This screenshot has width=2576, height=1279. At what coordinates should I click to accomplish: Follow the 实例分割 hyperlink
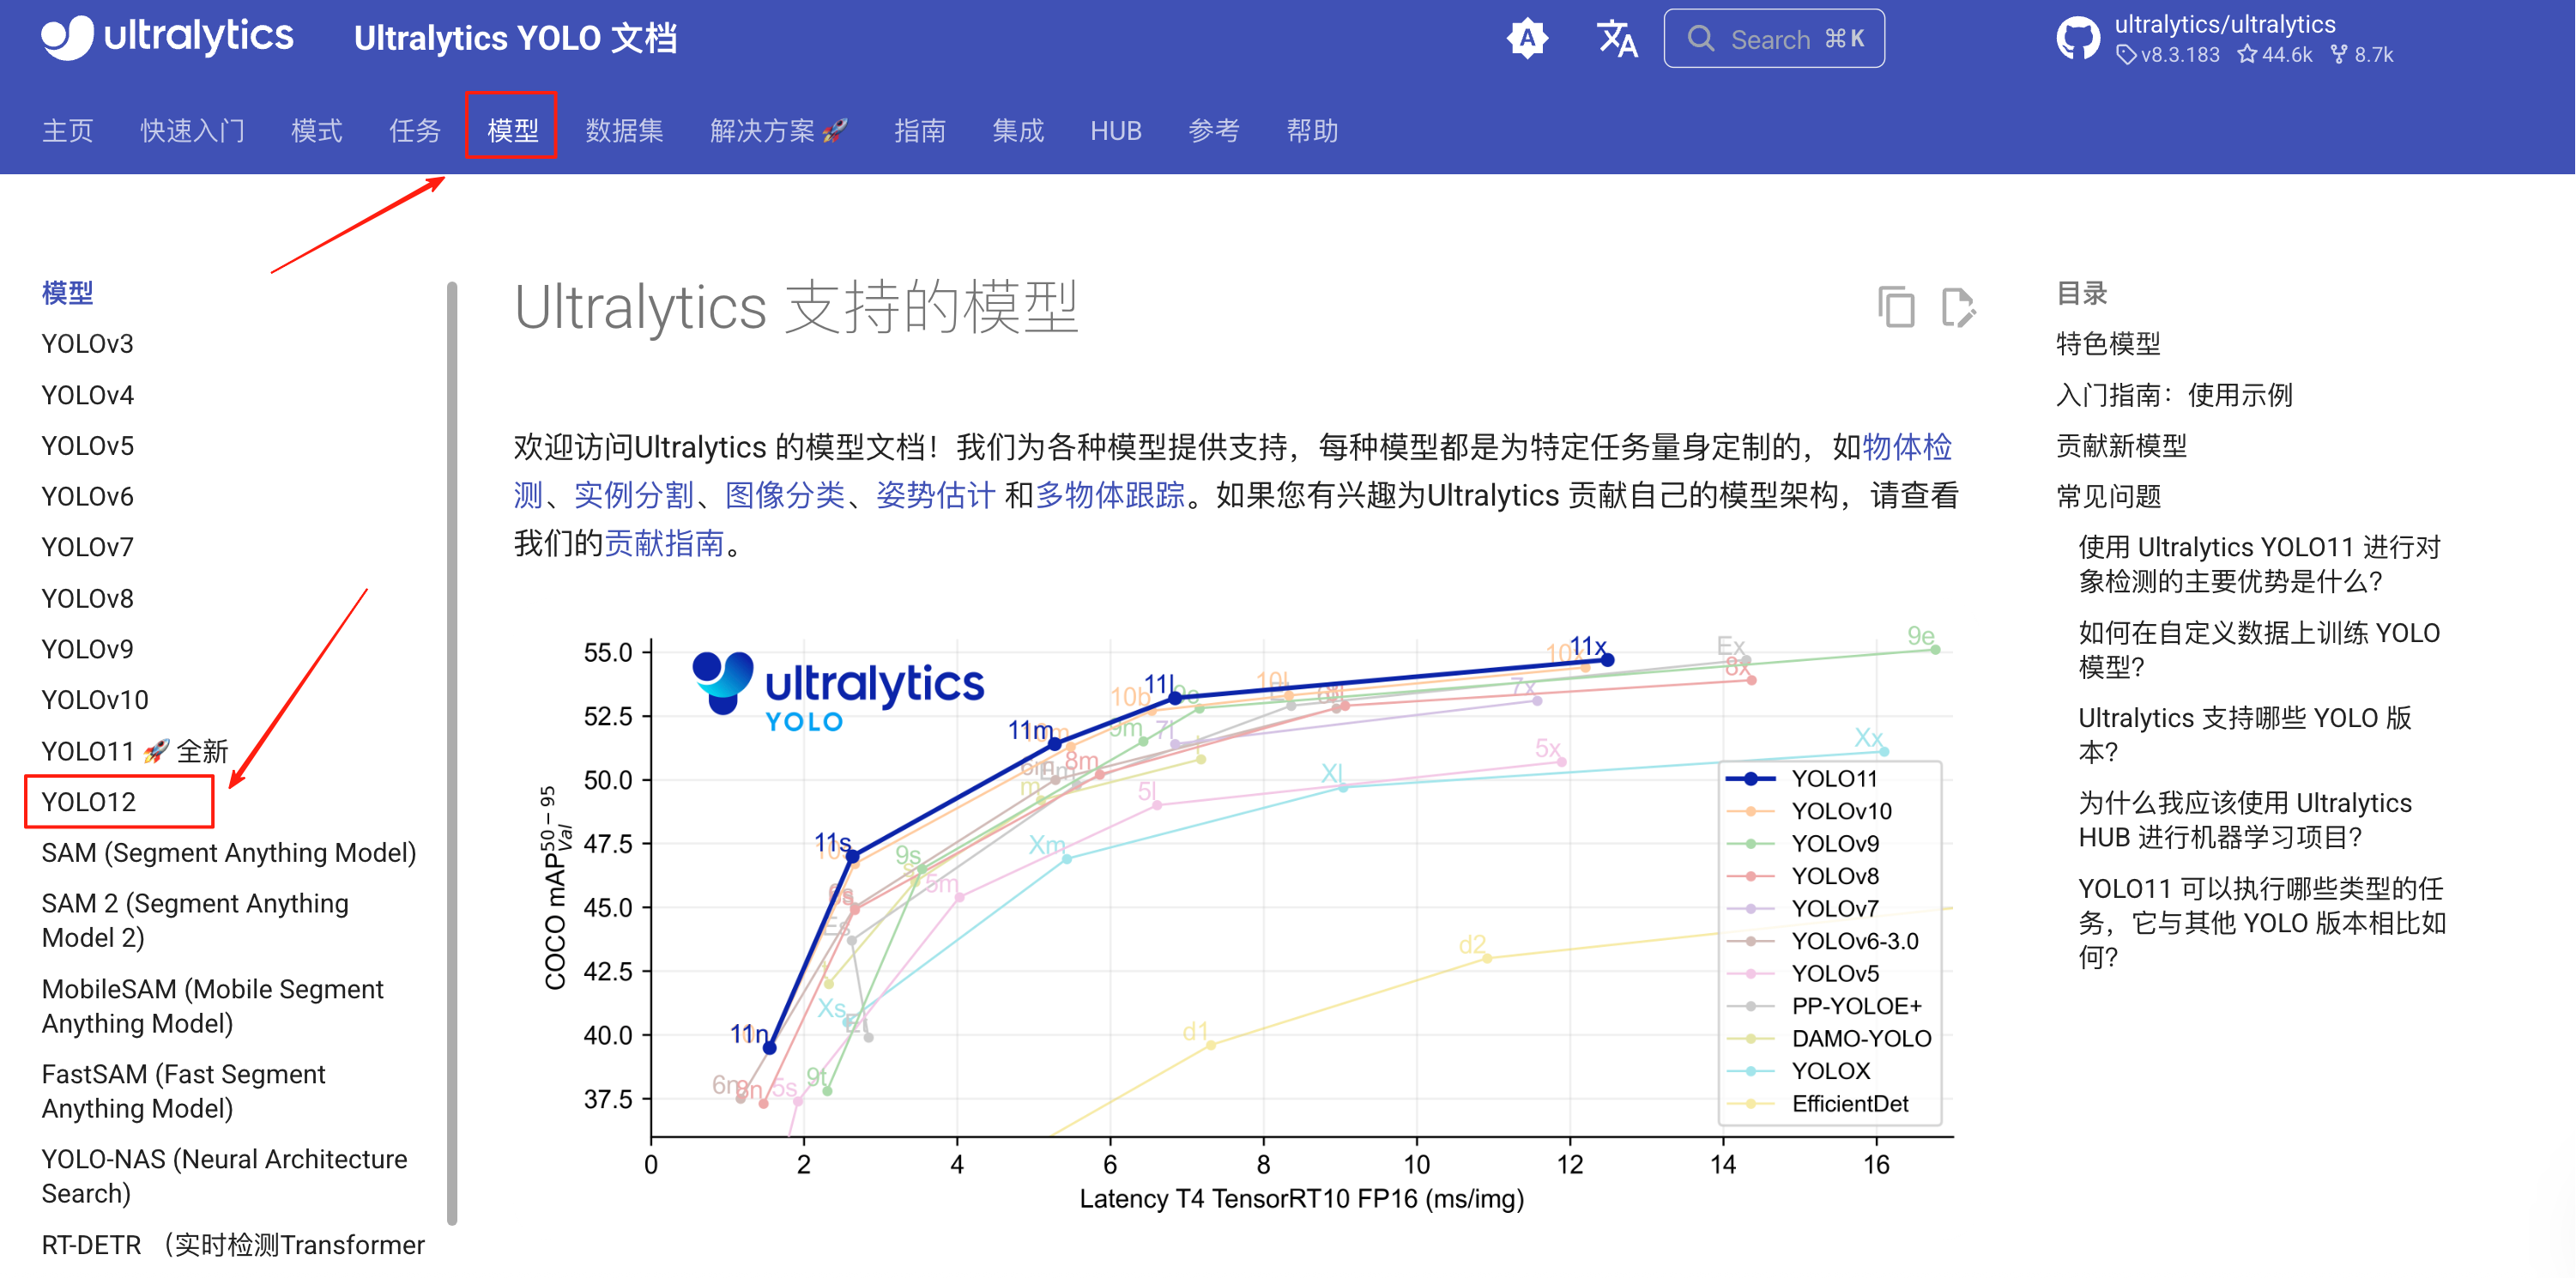(634, 495)
